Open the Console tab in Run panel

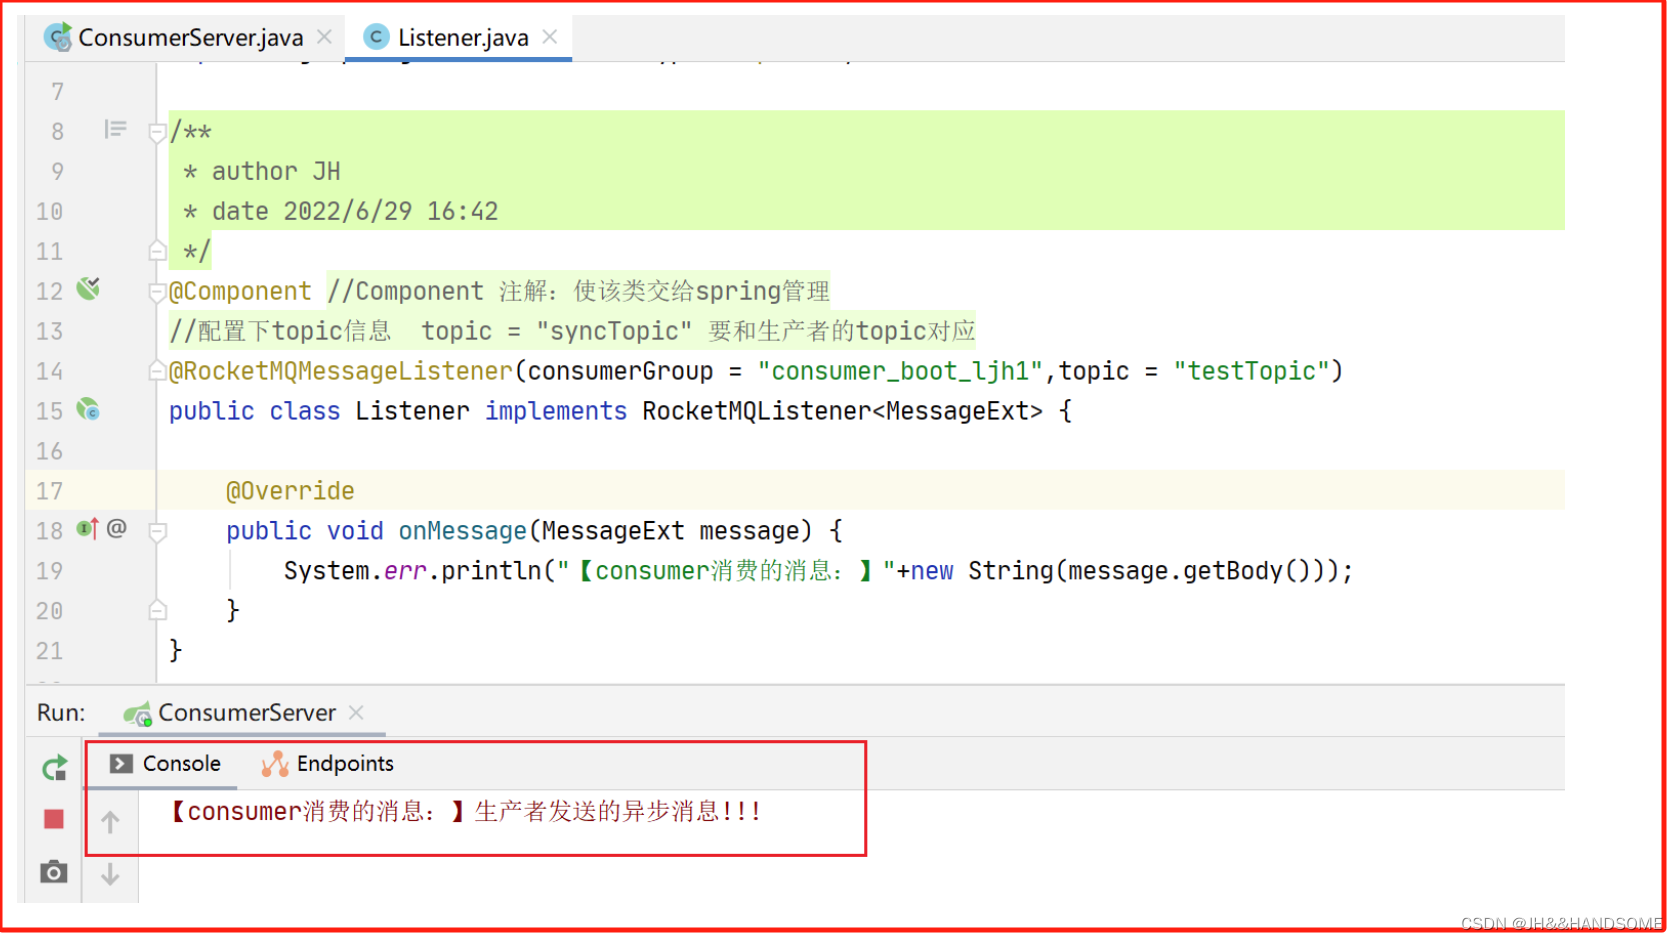pos(165,764)
